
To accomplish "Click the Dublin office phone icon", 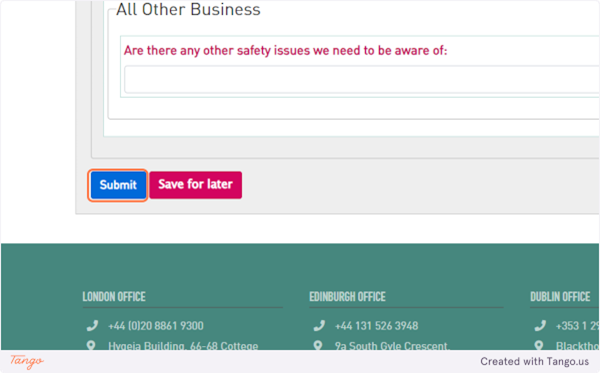I will (x=540, y=326).
